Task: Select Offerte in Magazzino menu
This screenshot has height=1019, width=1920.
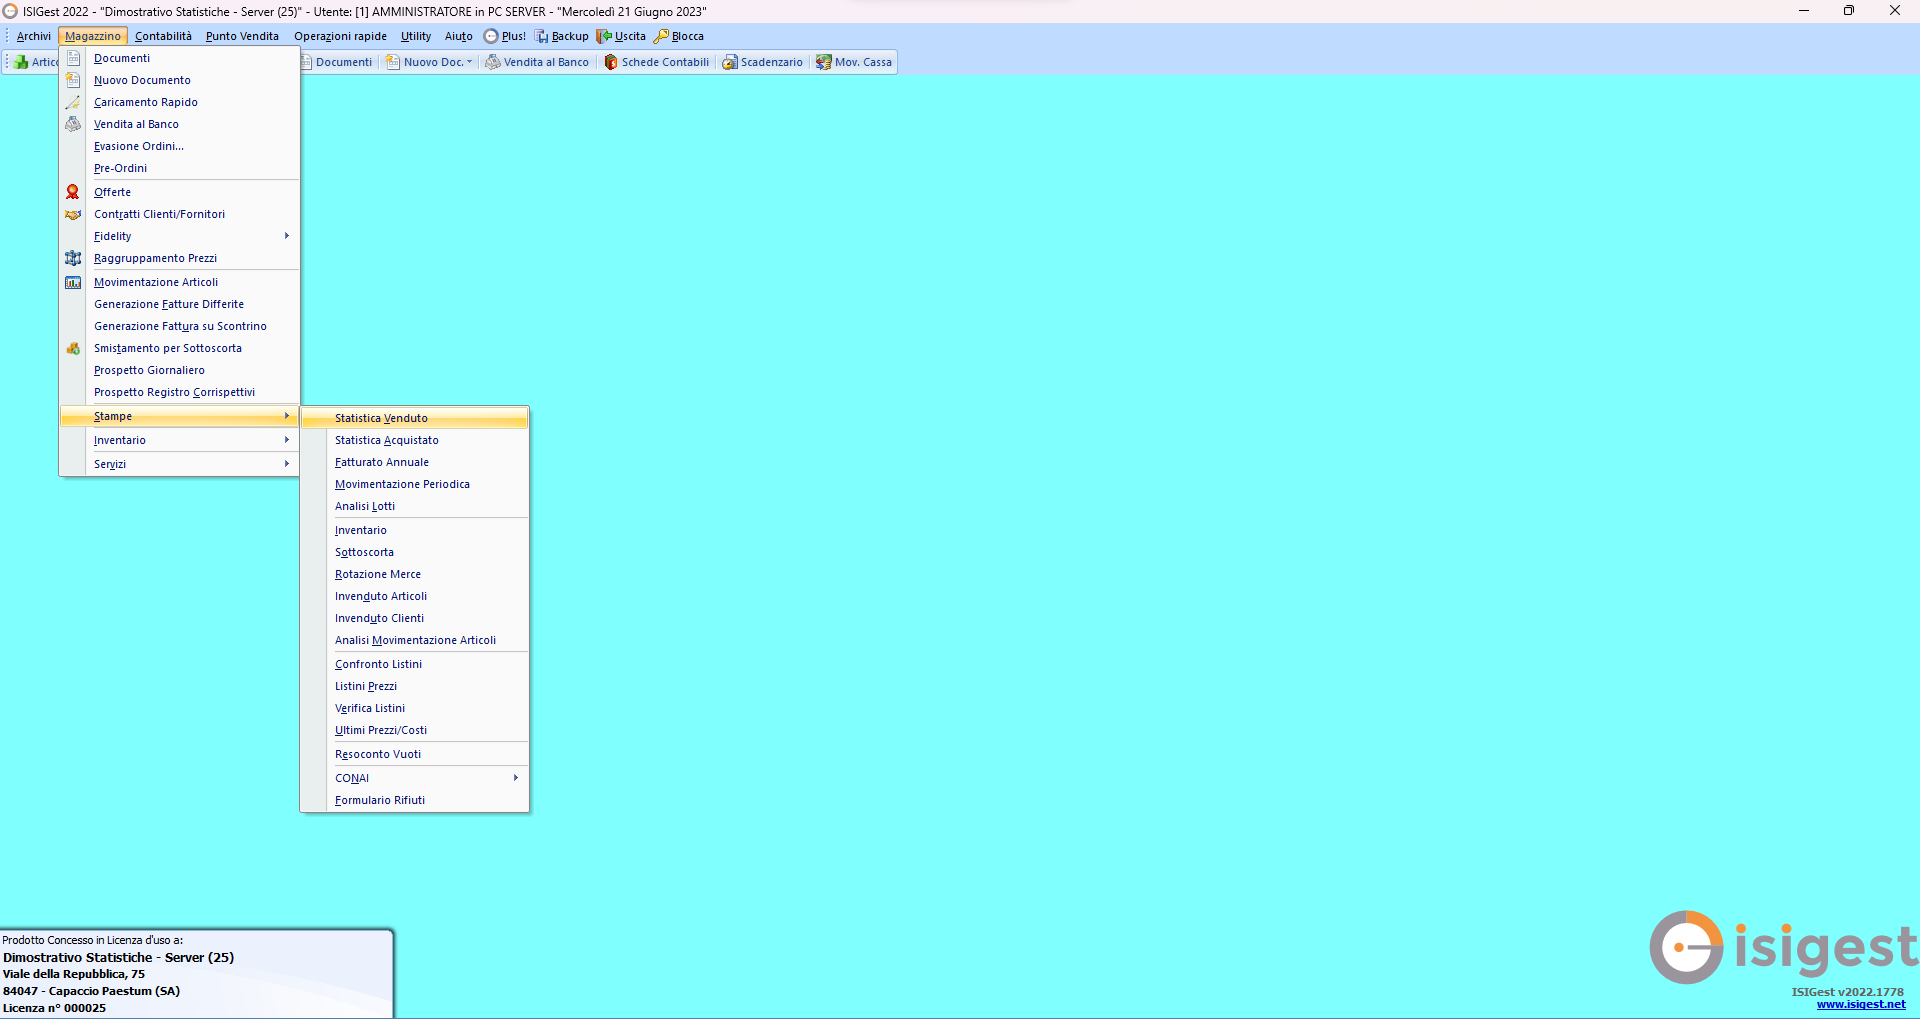Action: (112, 192)
